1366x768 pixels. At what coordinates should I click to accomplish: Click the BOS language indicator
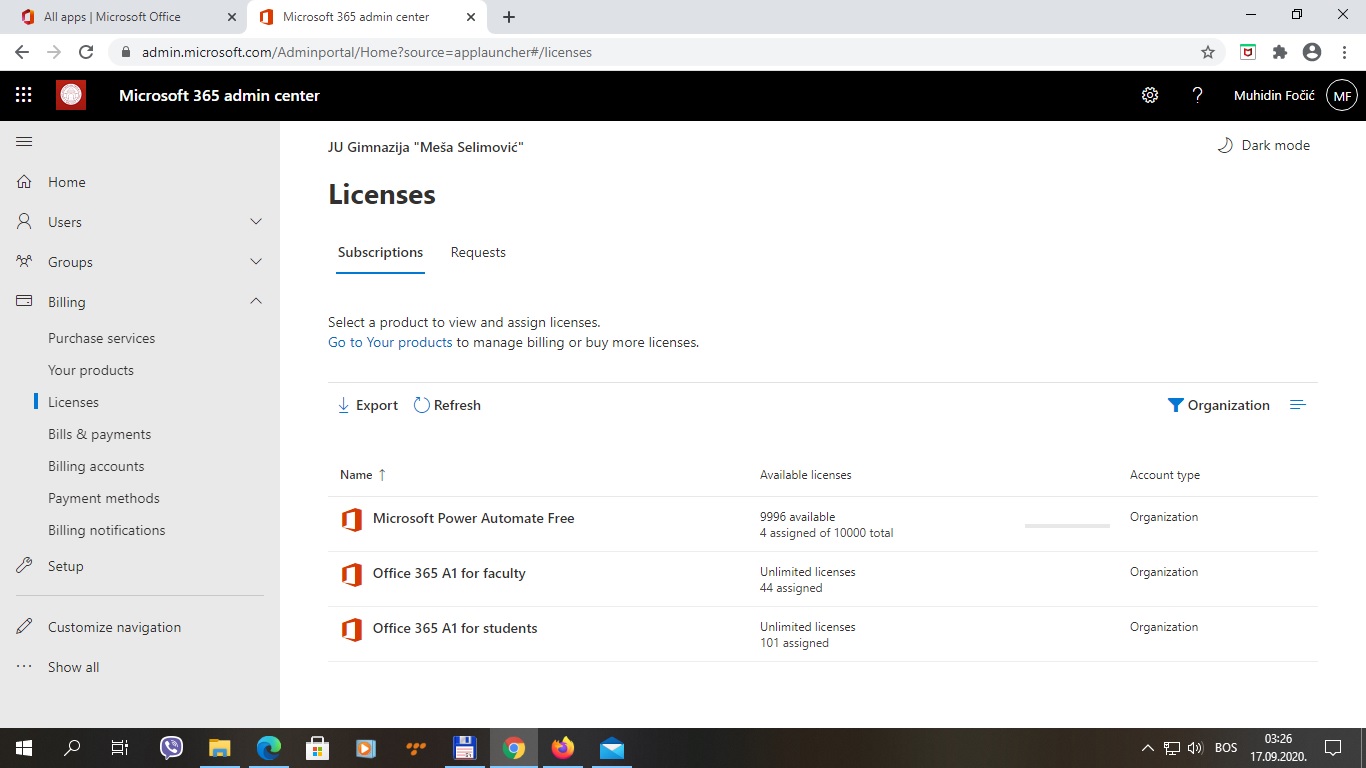1226,748
